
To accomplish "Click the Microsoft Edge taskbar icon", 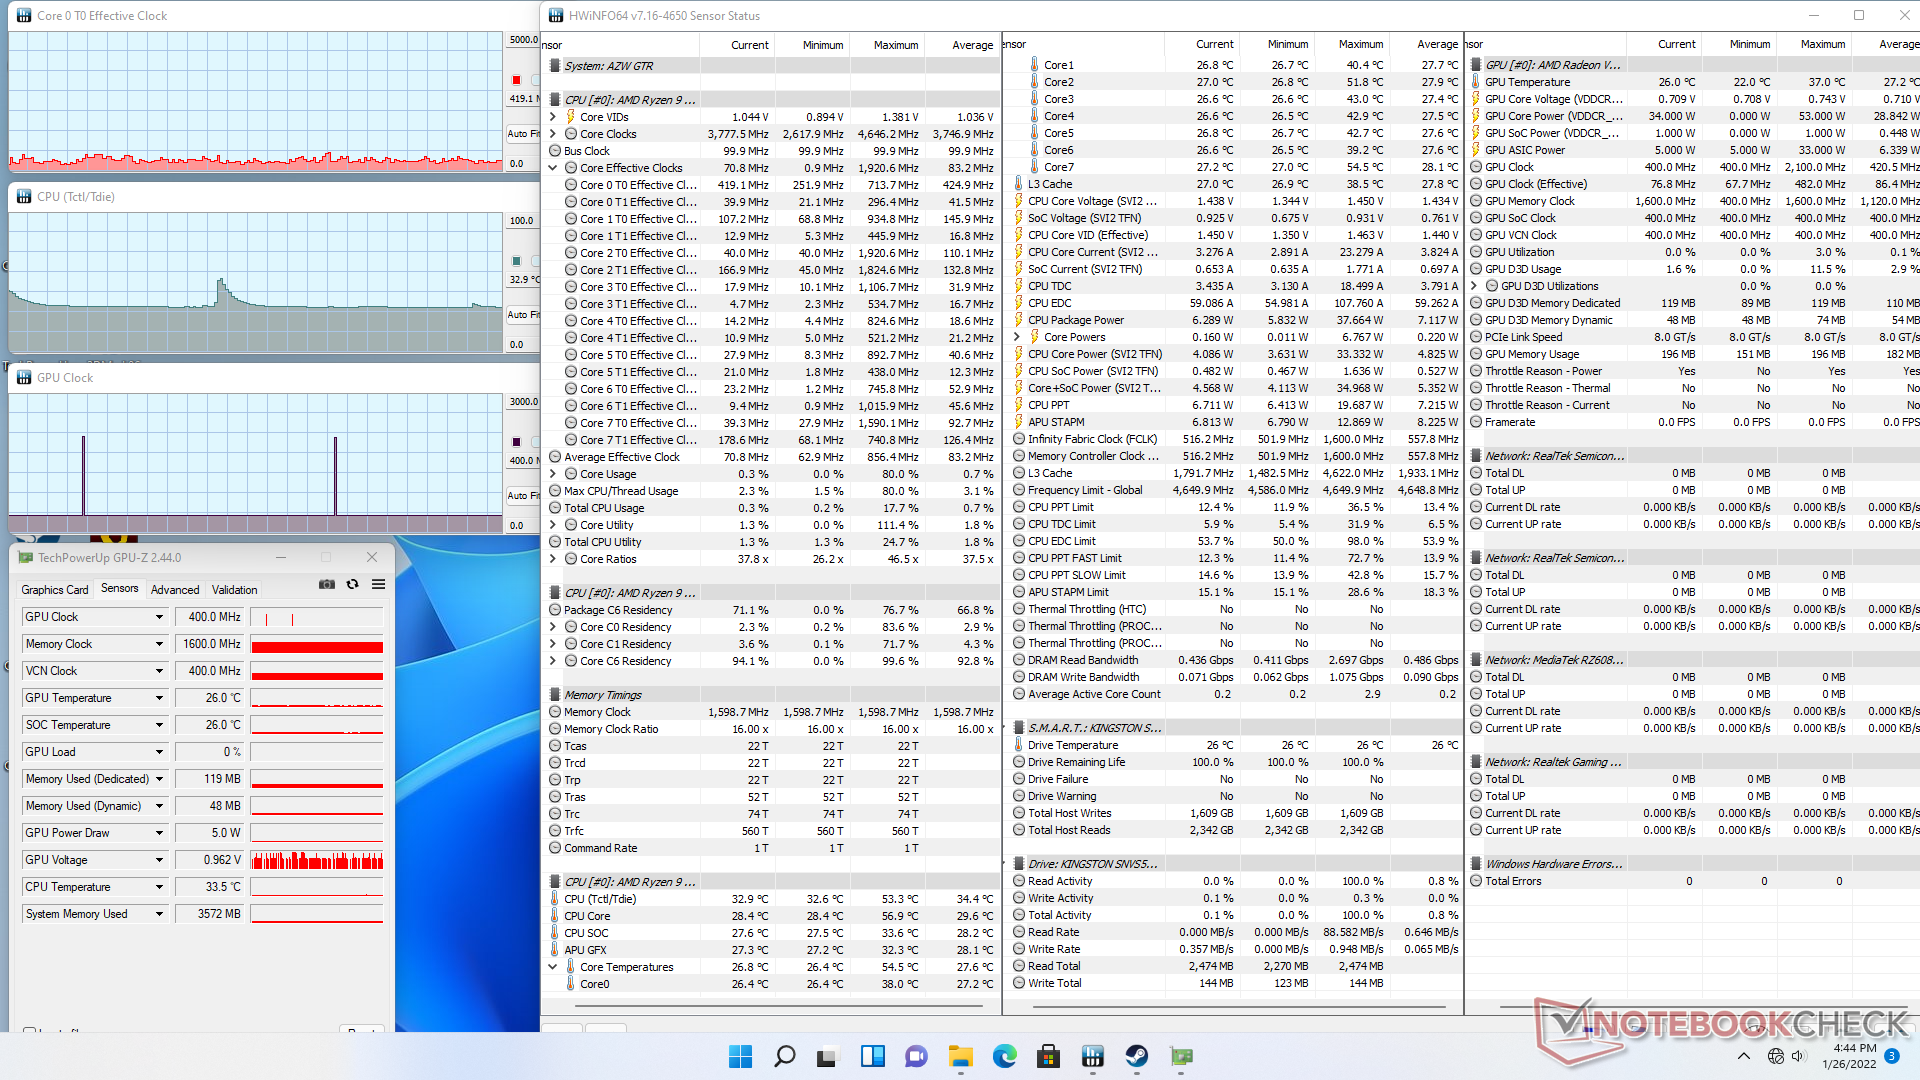I will 1004,1056.
